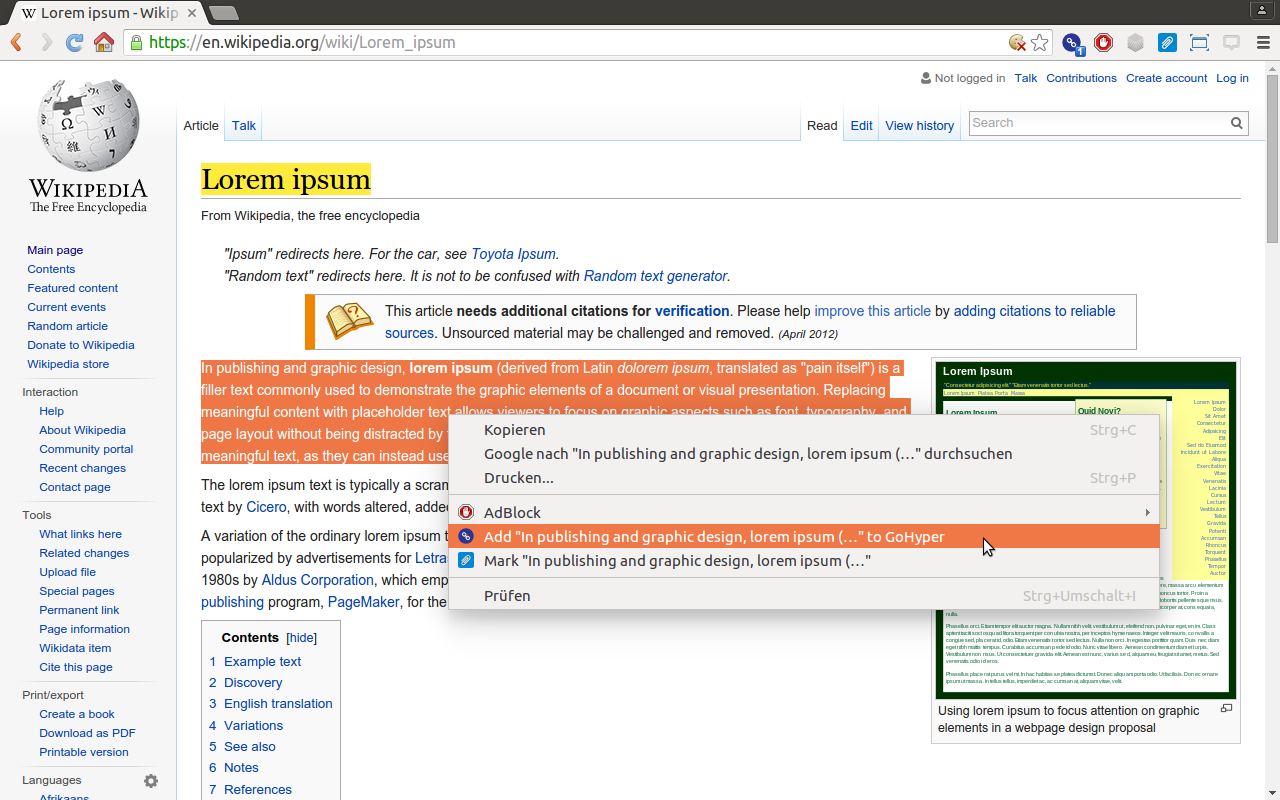
Task: Click the browser forward arrow
Action: tap(46, 42)
